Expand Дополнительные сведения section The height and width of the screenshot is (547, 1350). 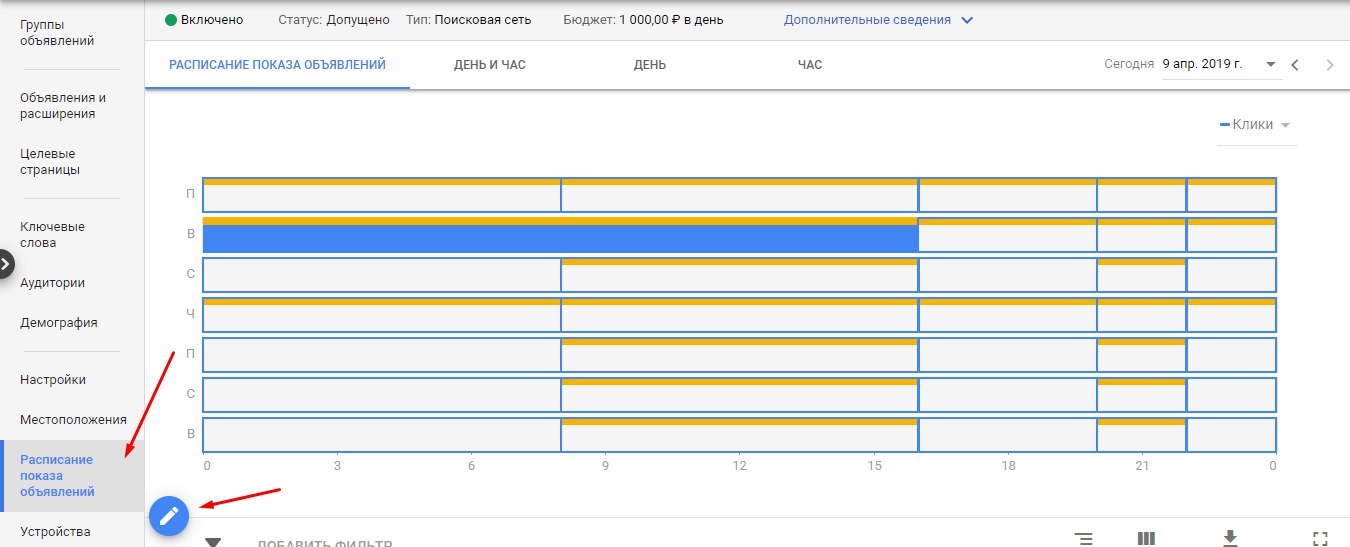(x=878, y=20)
